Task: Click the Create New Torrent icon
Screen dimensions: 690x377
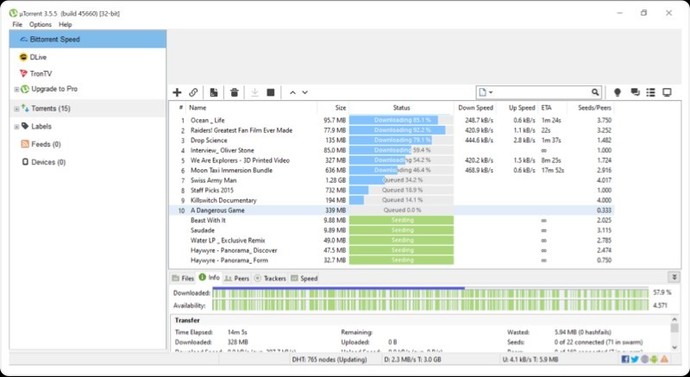Action: pyautogui.click(x=213, y=92)
